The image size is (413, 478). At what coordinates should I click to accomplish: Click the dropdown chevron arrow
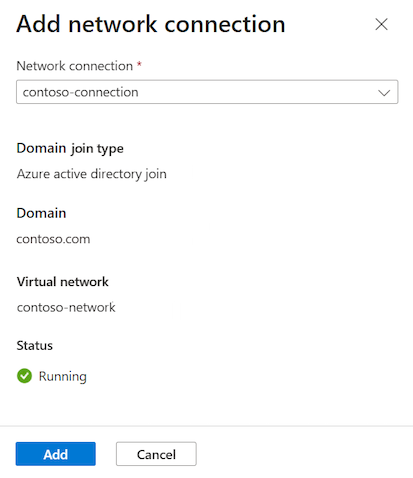[384, 93]
